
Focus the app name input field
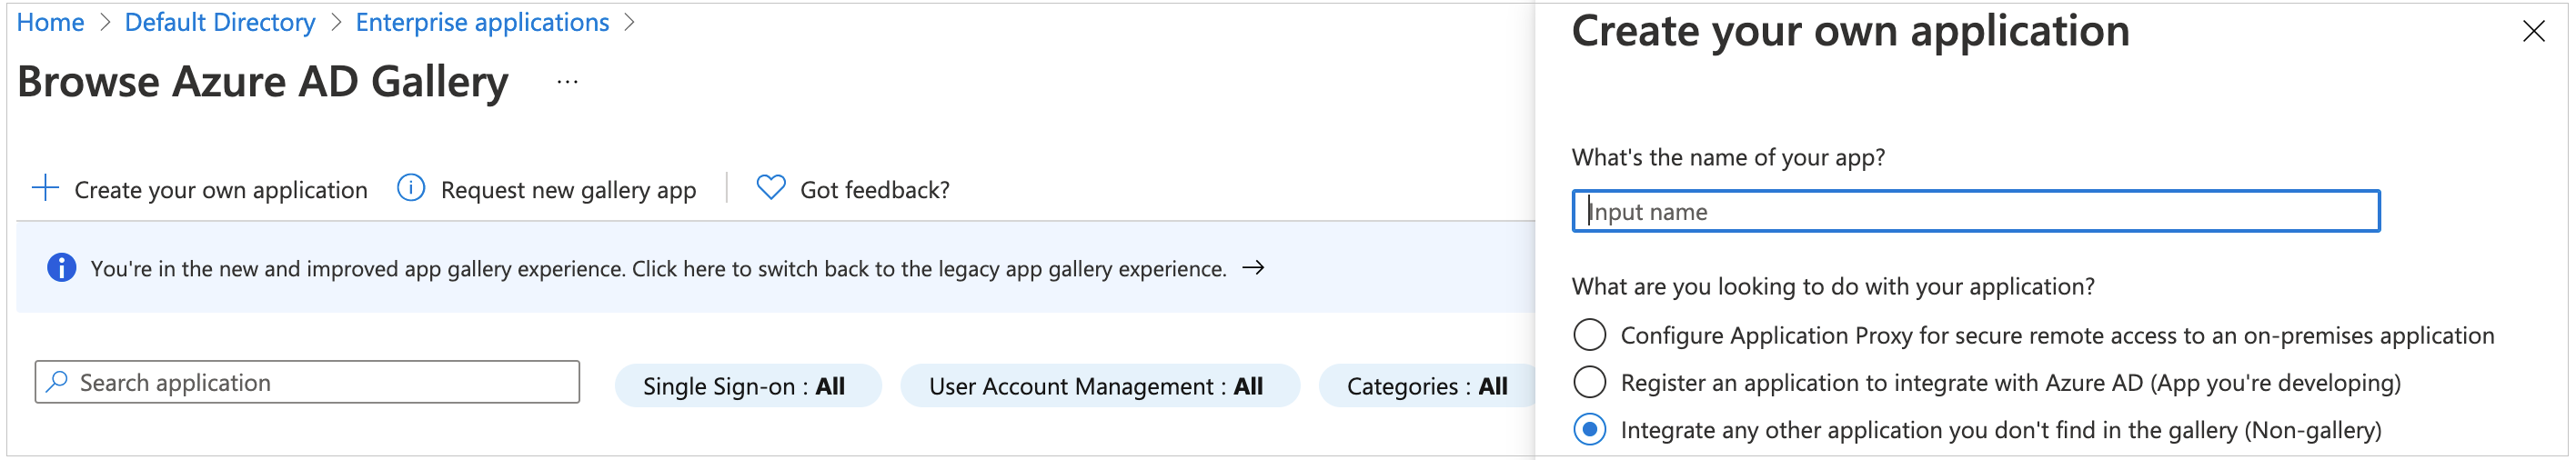(x=1974, y=212)
